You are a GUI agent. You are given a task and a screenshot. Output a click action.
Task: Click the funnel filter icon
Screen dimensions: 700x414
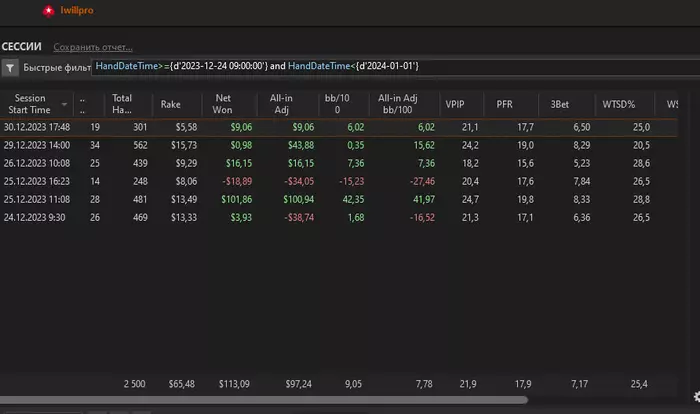(x=10, y=68)
